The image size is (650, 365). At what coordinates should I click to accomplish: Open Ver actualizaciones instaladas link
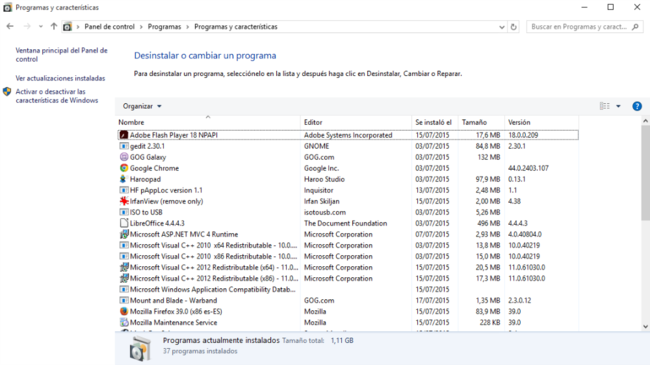click(x=60, y=78)
